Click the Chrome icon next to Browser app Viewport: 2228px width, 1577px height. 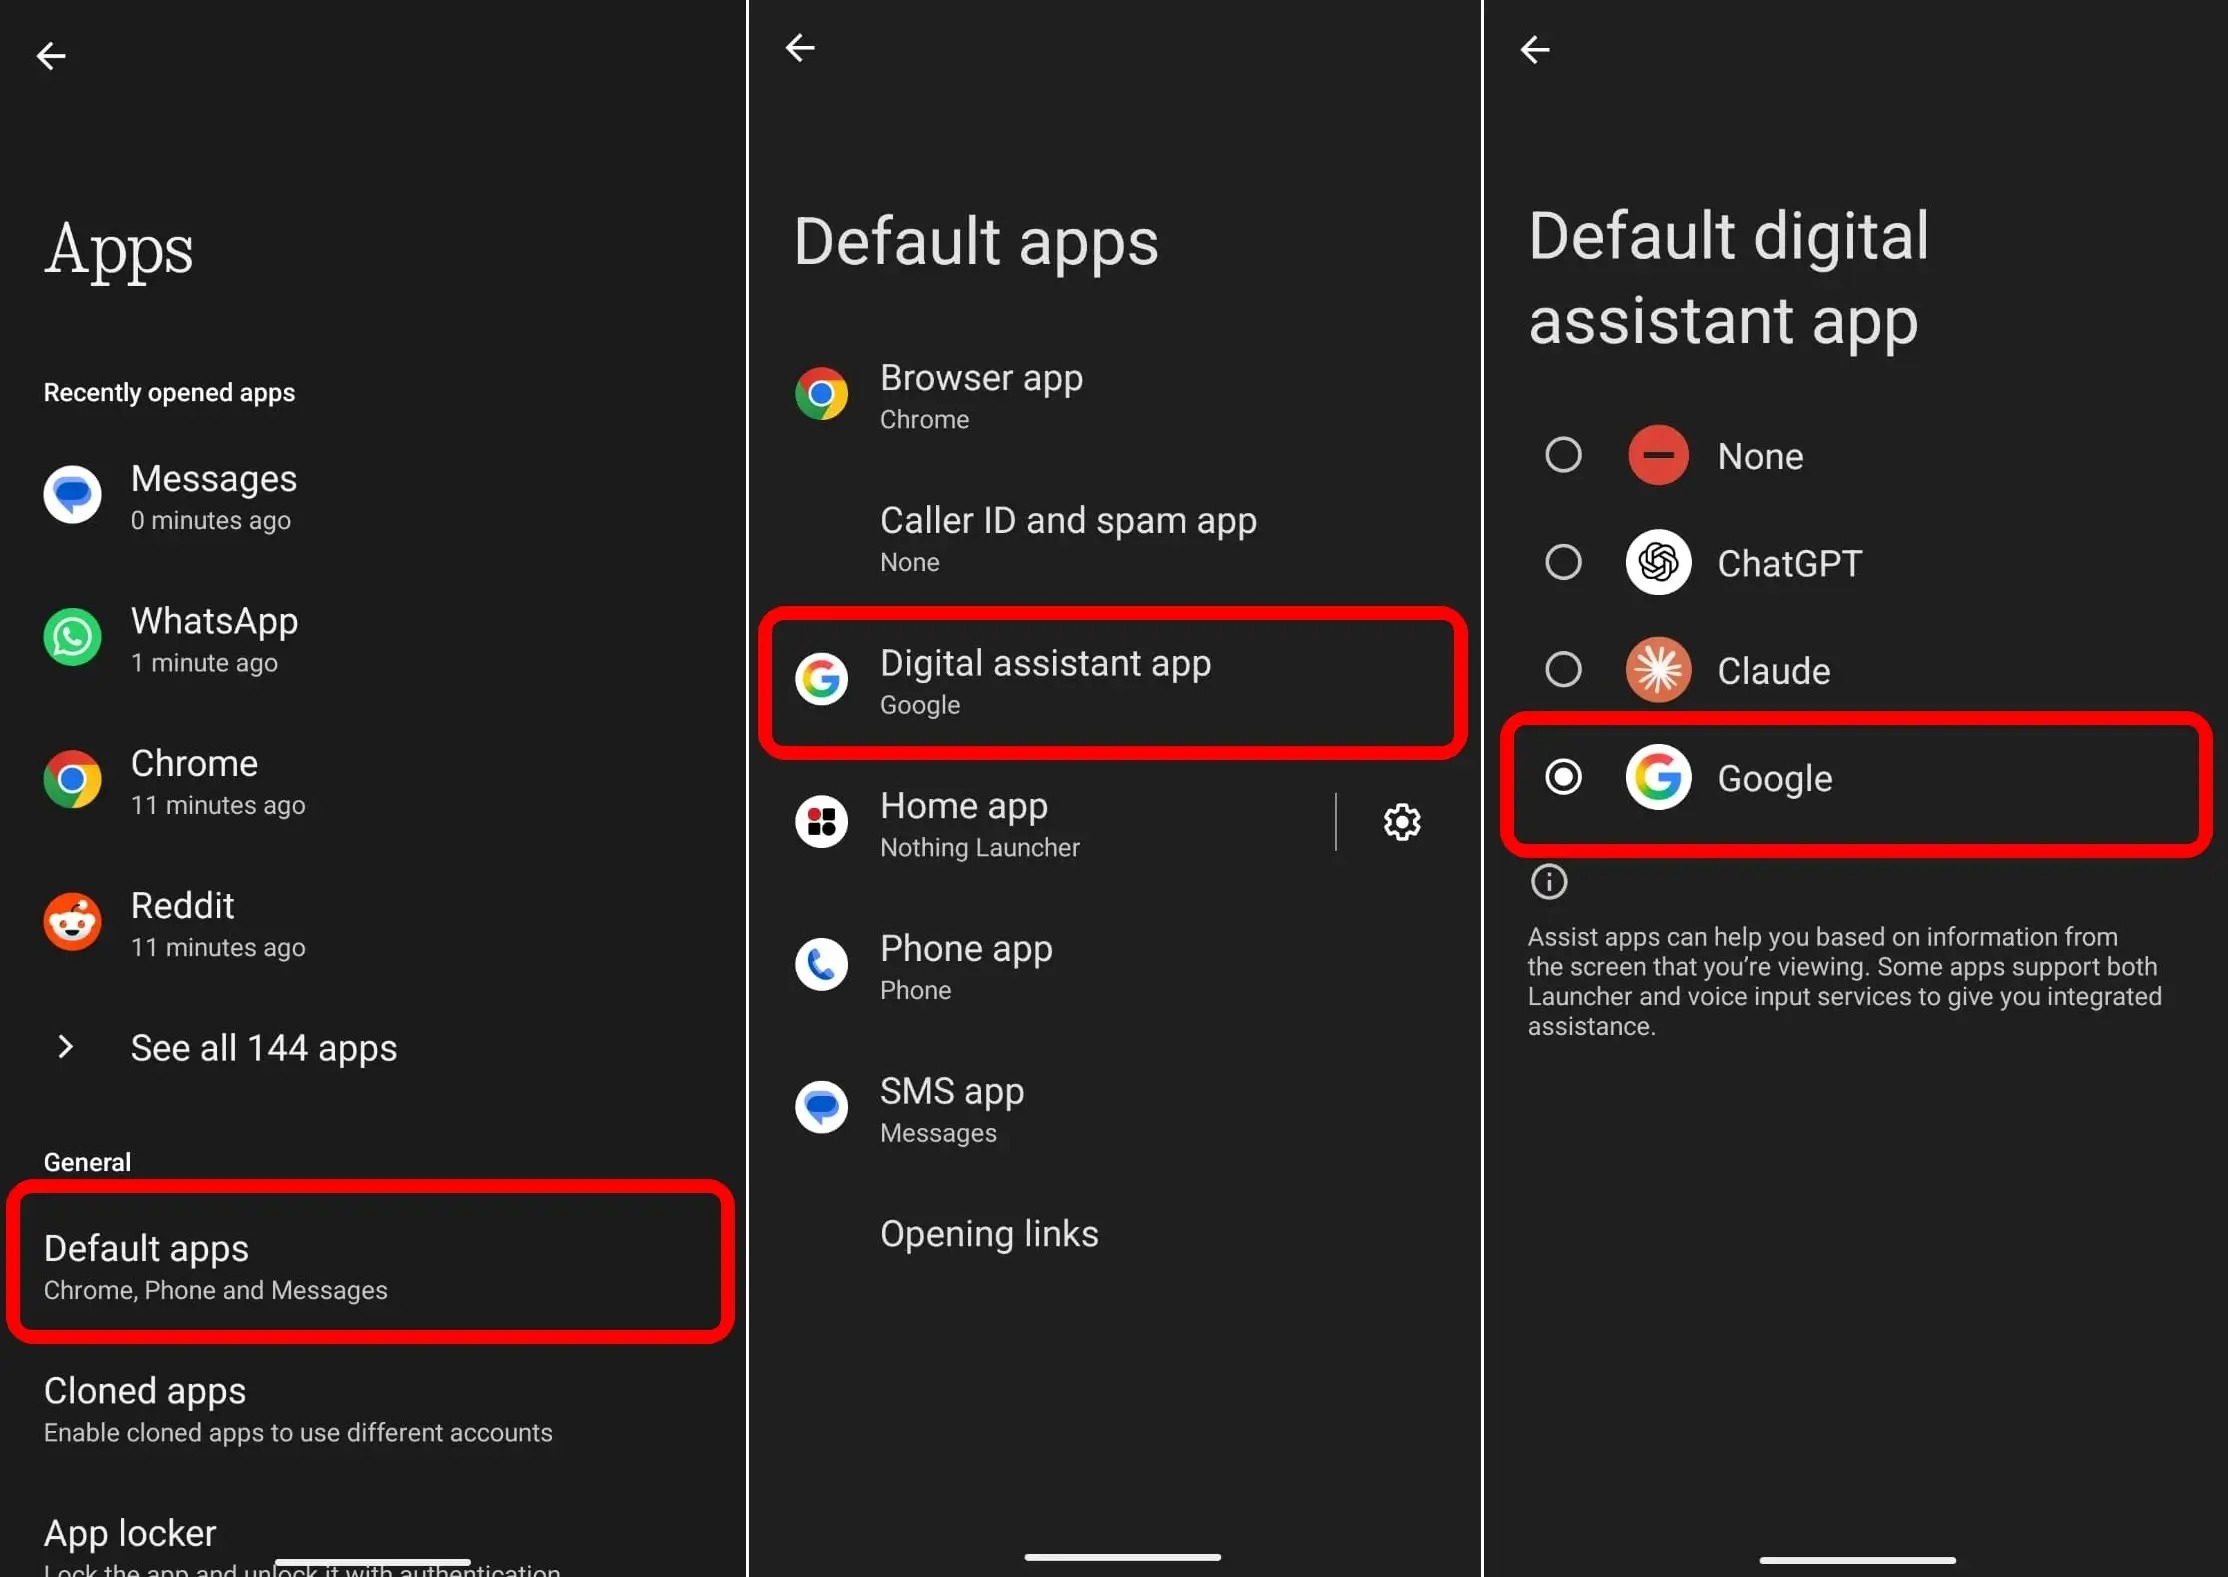coord(820,393)
